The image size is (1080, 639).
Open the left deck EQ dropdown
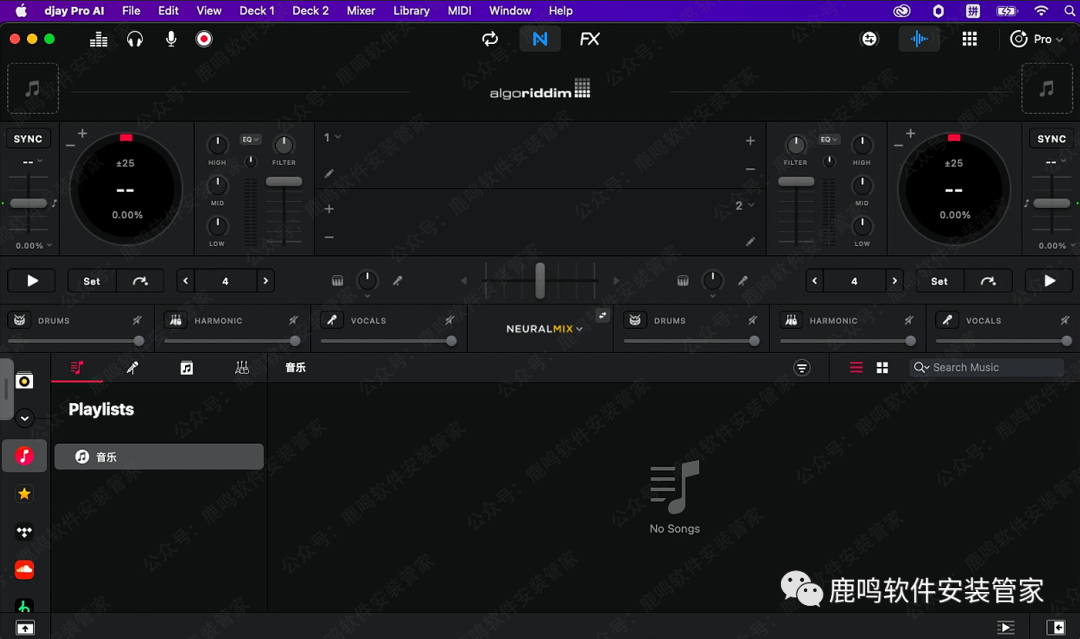250,139
